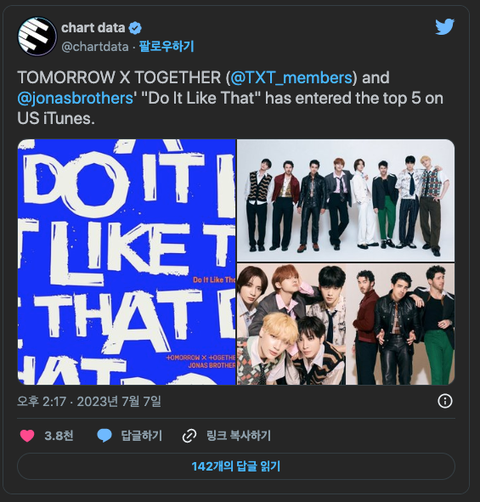Click the blue verified badge icon
This screenshot has height=502, width=480.
(135, 28)
